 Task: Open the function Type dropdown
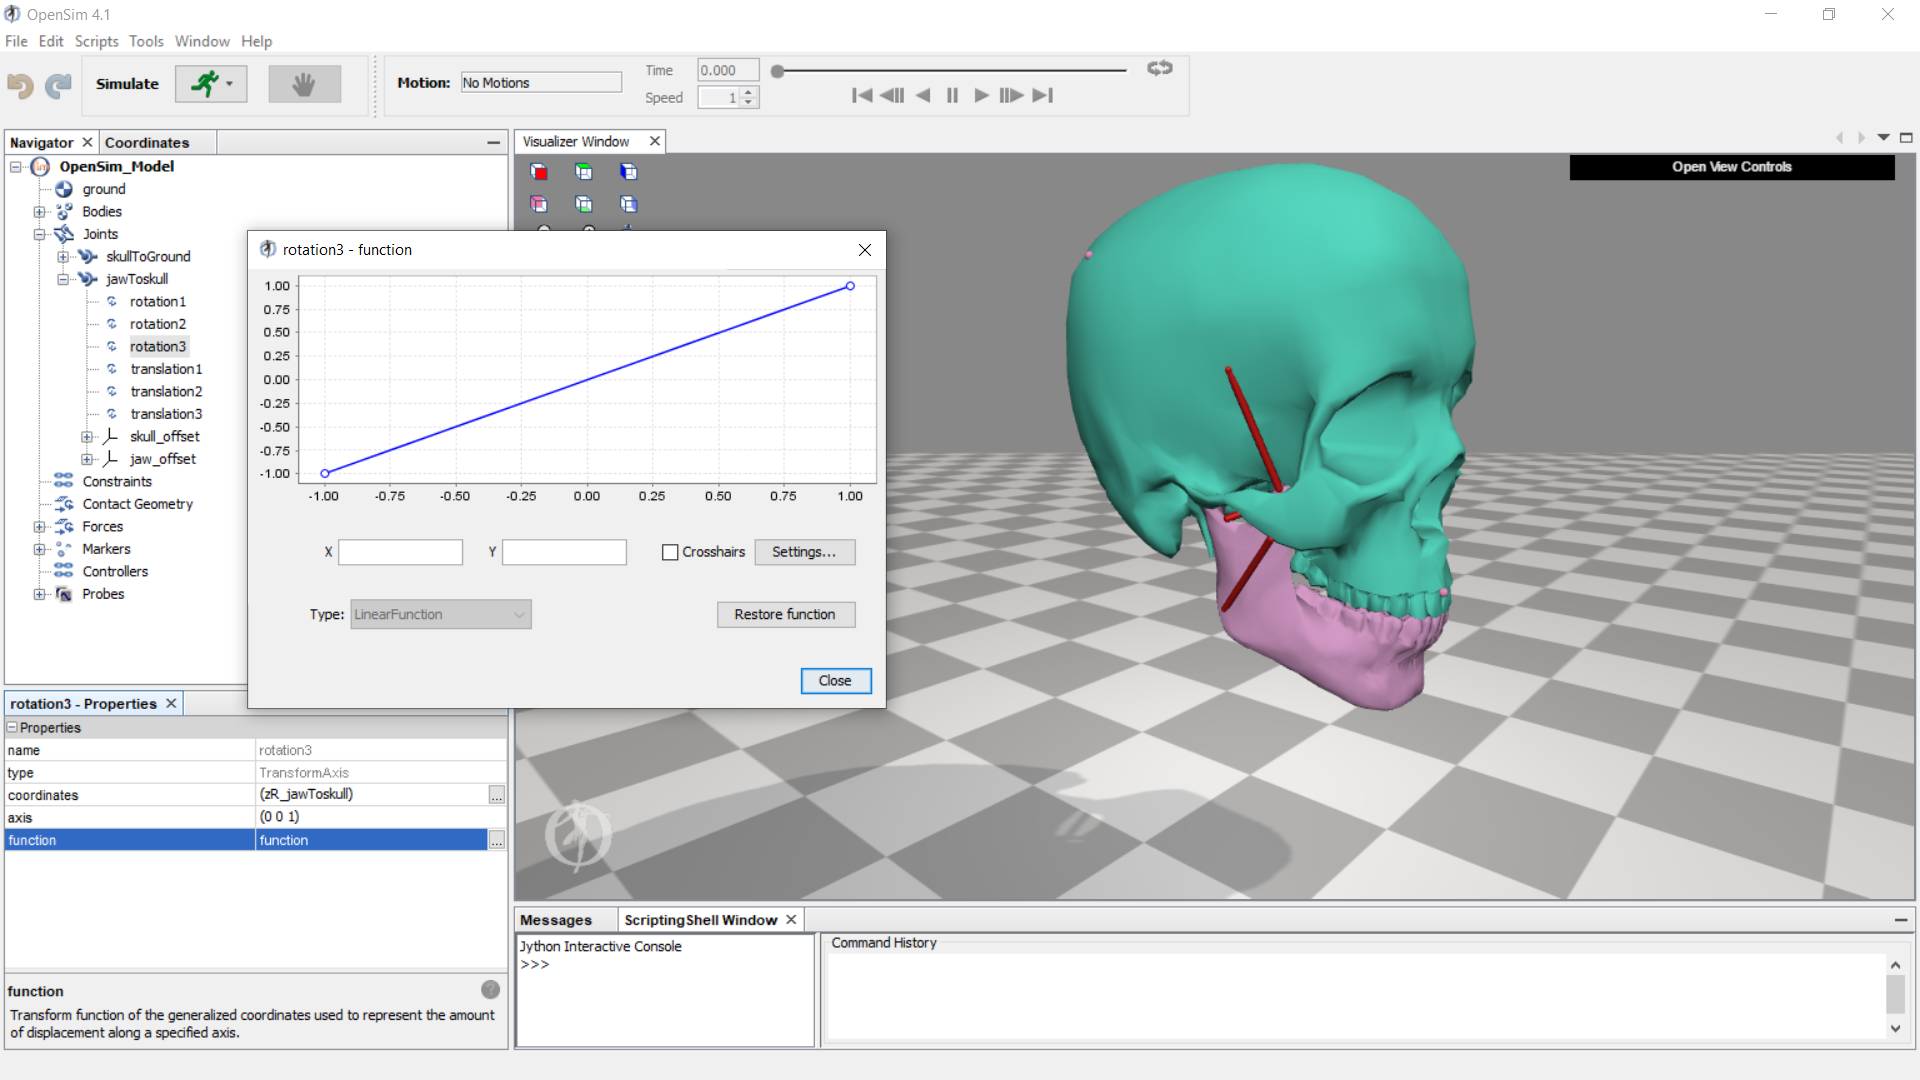coord(441,614)
